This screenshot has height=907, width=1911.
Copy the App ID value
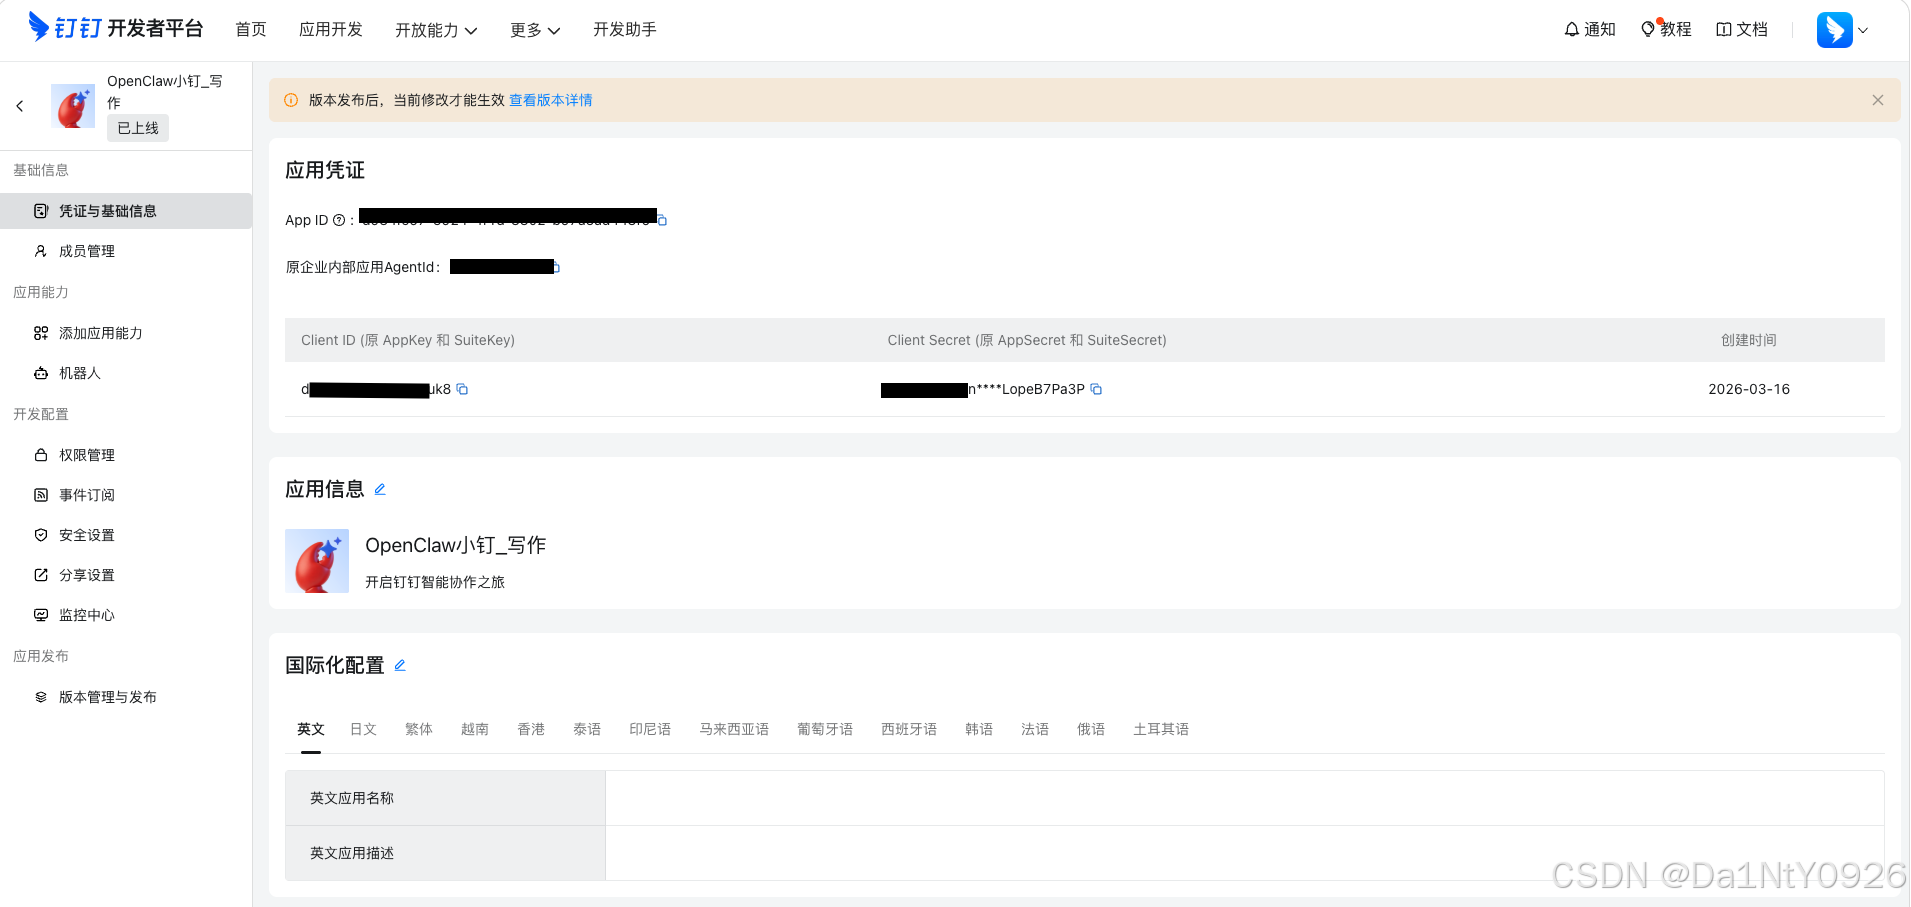662,220
